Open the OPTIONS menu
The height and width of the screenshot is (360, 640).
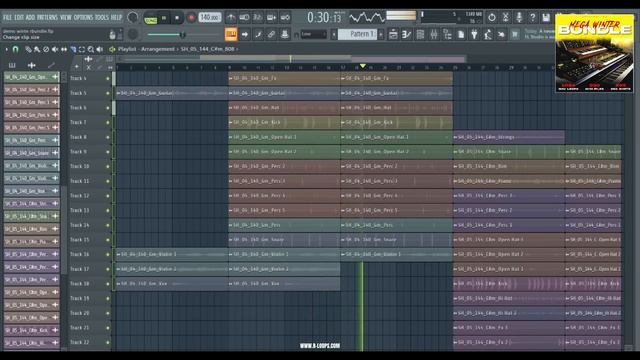coord(83,18)
